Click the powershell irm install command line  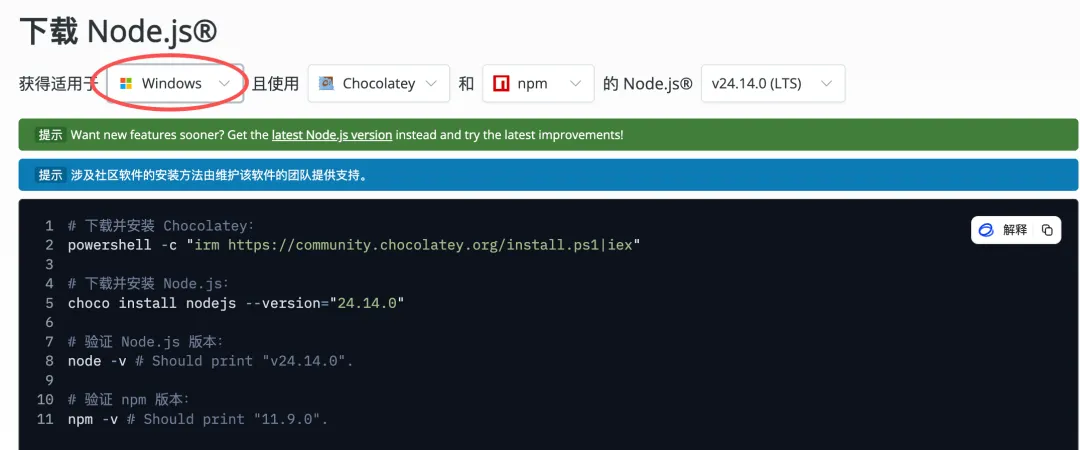pos(354,245)
